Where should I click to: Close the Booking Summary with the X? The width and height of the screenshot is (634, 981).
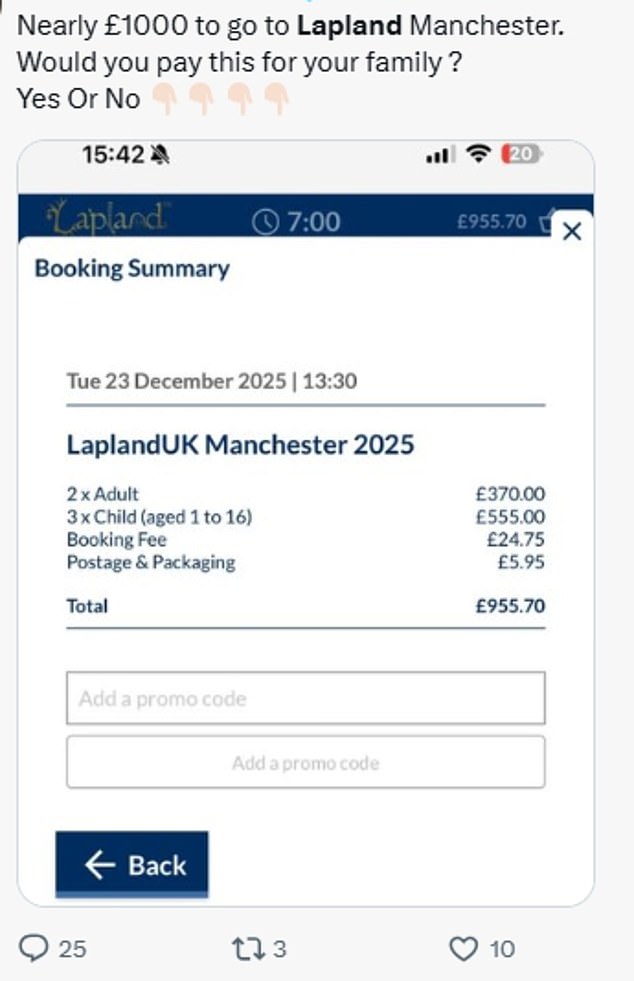571,232
